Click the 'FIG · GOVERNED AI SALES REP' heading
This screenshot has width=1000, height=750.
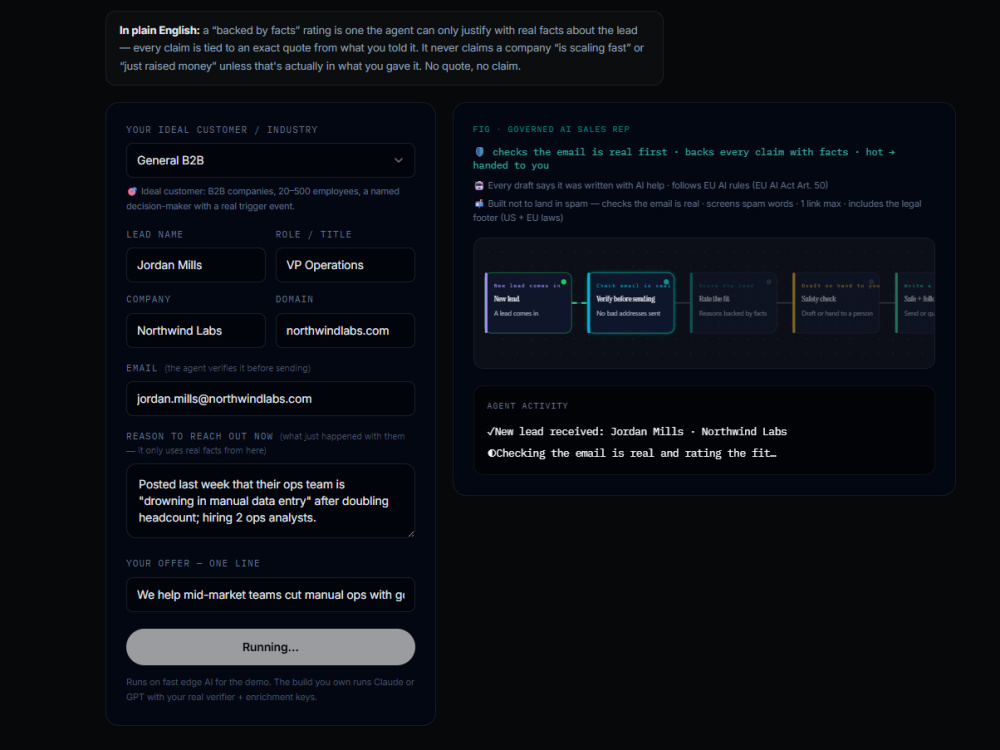pyautogui.click(x=551, y=129)
